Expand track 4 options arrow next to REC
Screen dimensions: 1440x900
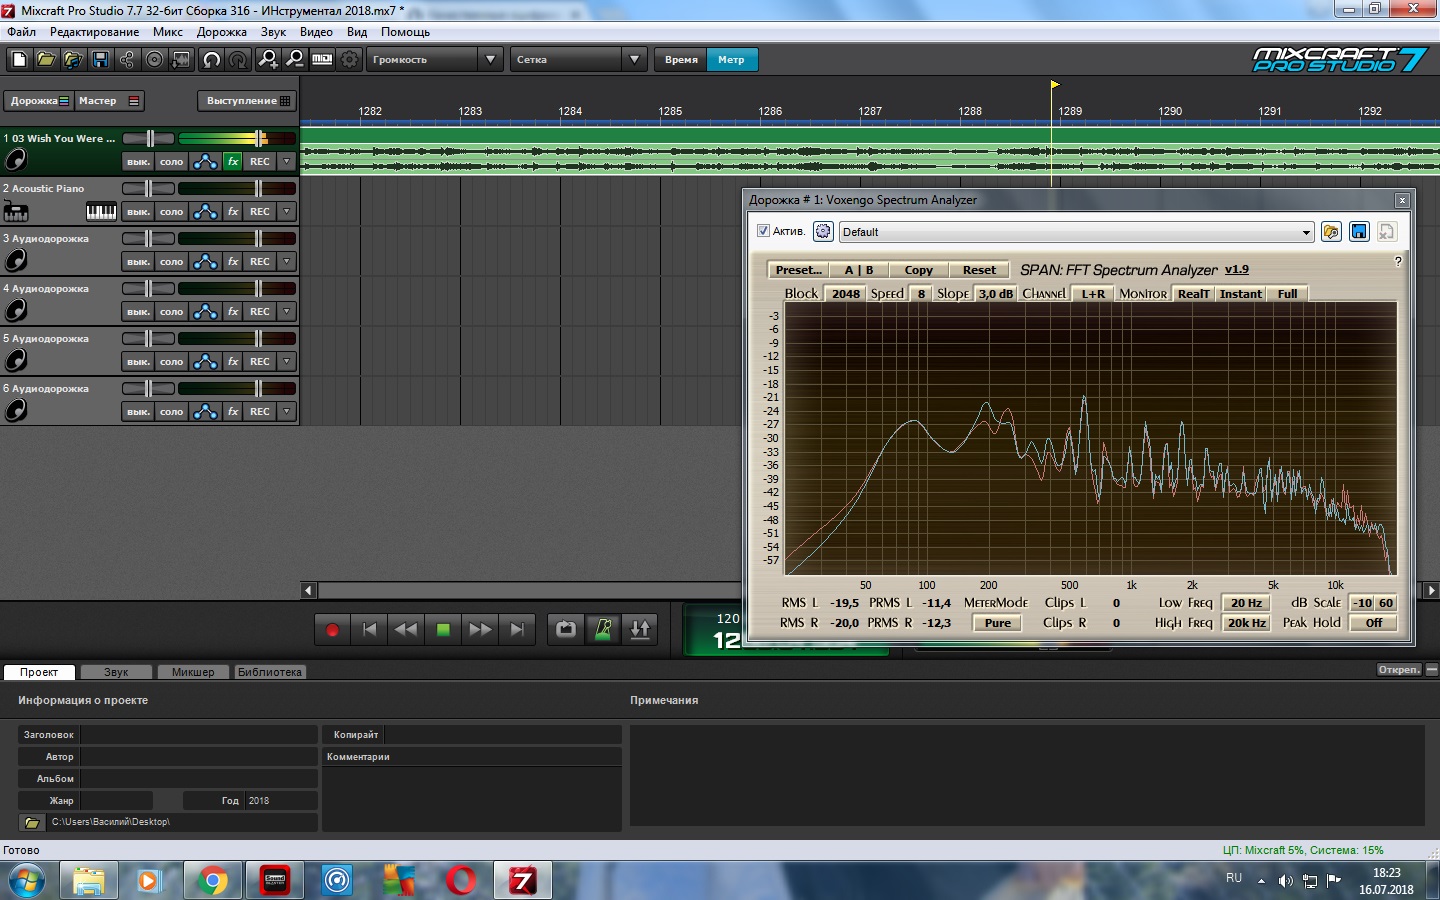point(287,311)
